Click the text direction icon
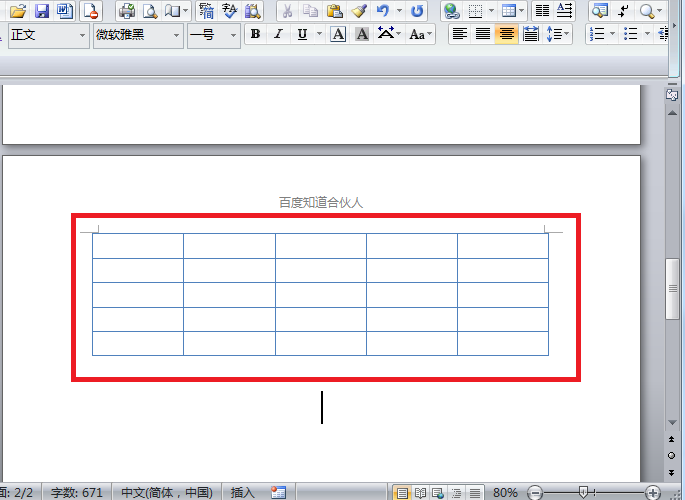The height and width of the screenshot is (500, 685). (564, 10)
